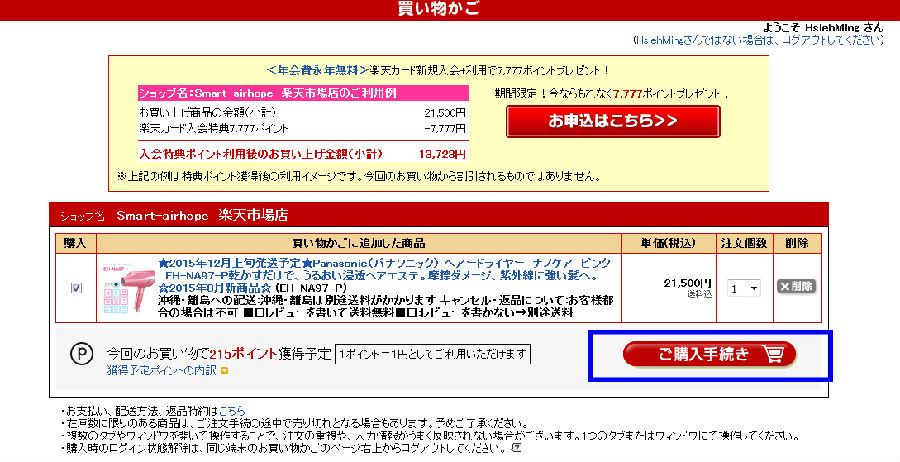900x462 pixels.
Task: Click the ご購入手続き purchase button
Action: pos(709,355)
